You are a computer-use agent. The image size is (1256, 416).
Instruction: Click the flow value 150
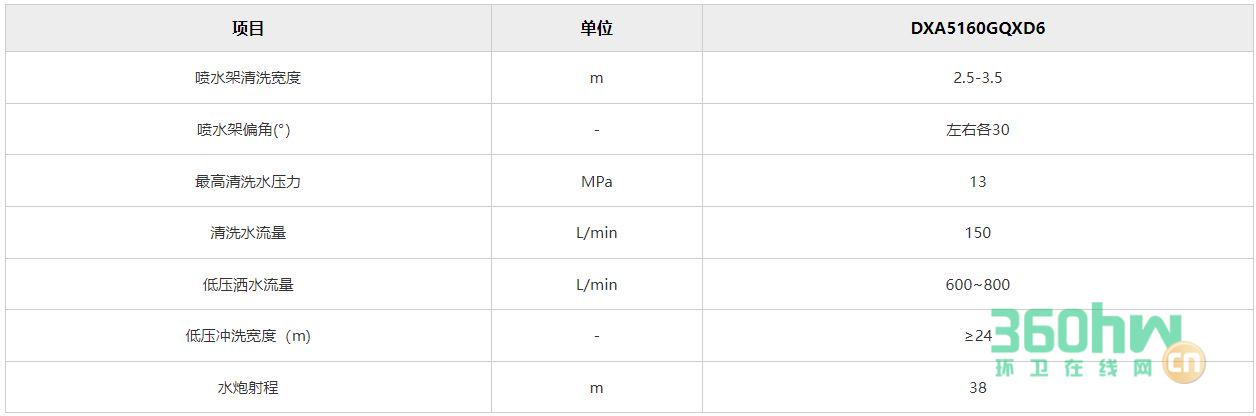977,233
